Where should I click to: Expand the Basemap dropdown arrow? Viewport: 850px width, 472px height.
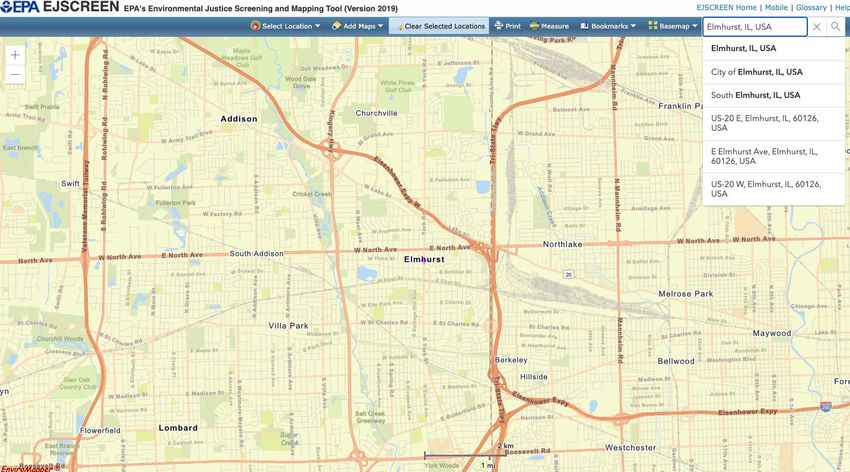coord(695,26)
